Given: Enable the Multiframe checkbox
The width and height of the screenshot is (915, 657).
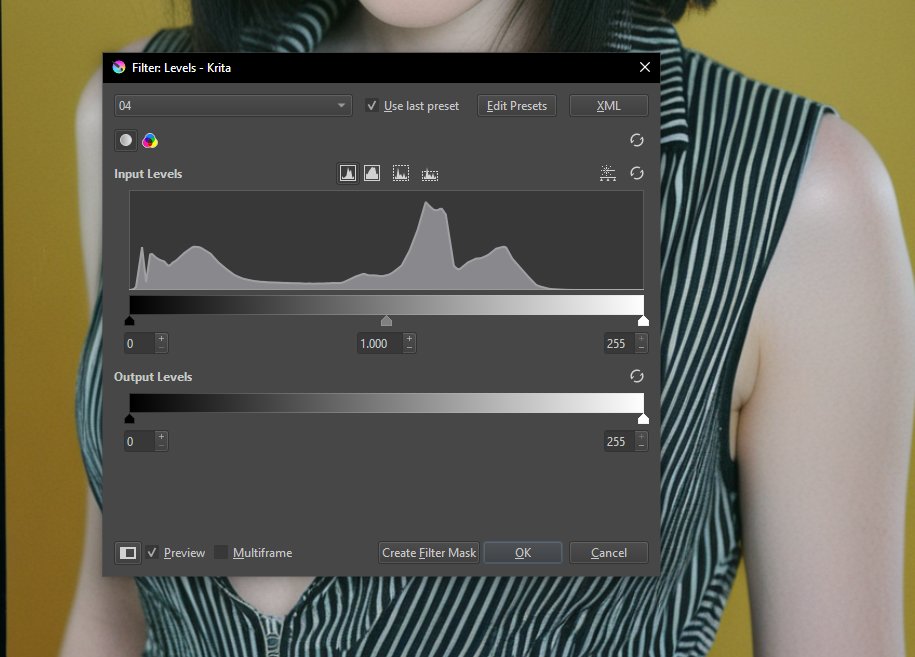Looking at the screenshot, I should [x=221, y=553].
